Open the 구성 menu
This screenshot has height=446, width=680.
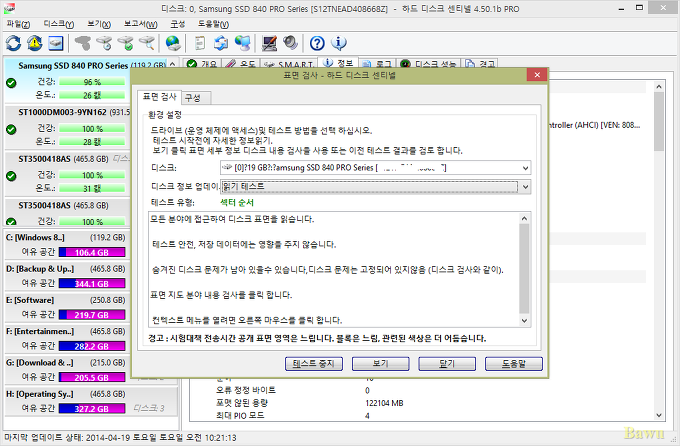(x=177, y=24)
